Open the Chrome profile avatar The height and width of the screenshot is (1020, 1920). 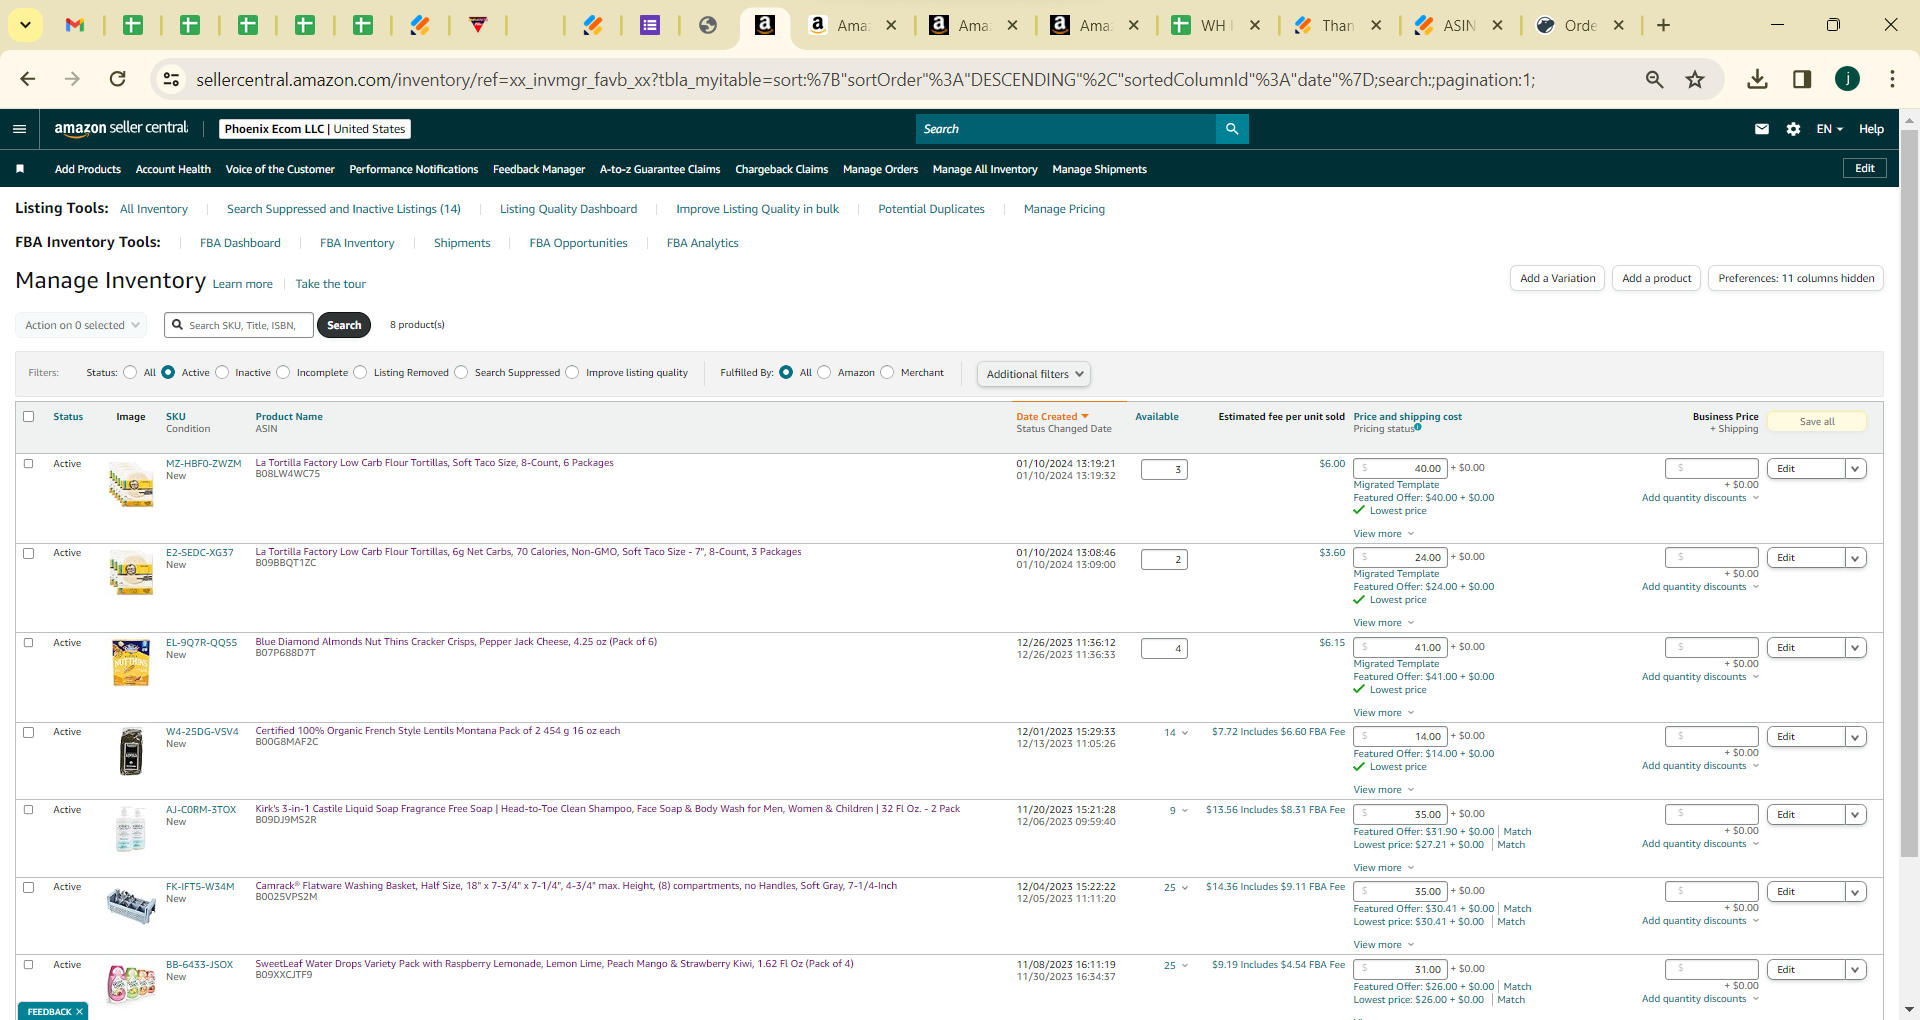(x=1847, y=79)
